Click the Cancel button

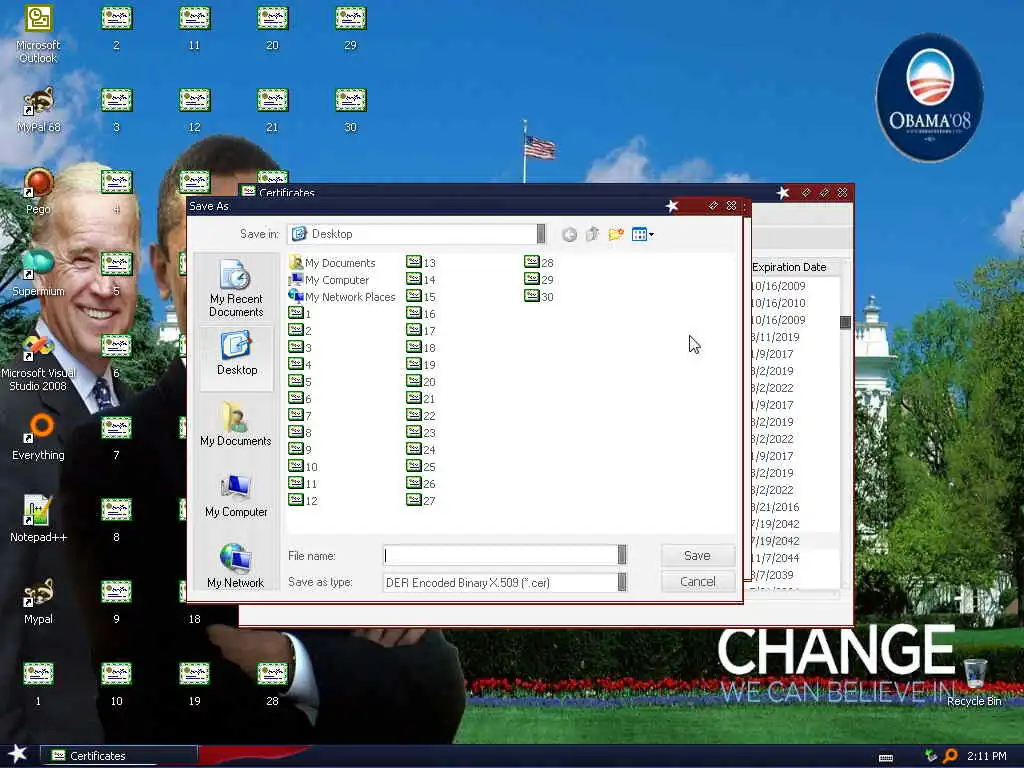[697, 581]
